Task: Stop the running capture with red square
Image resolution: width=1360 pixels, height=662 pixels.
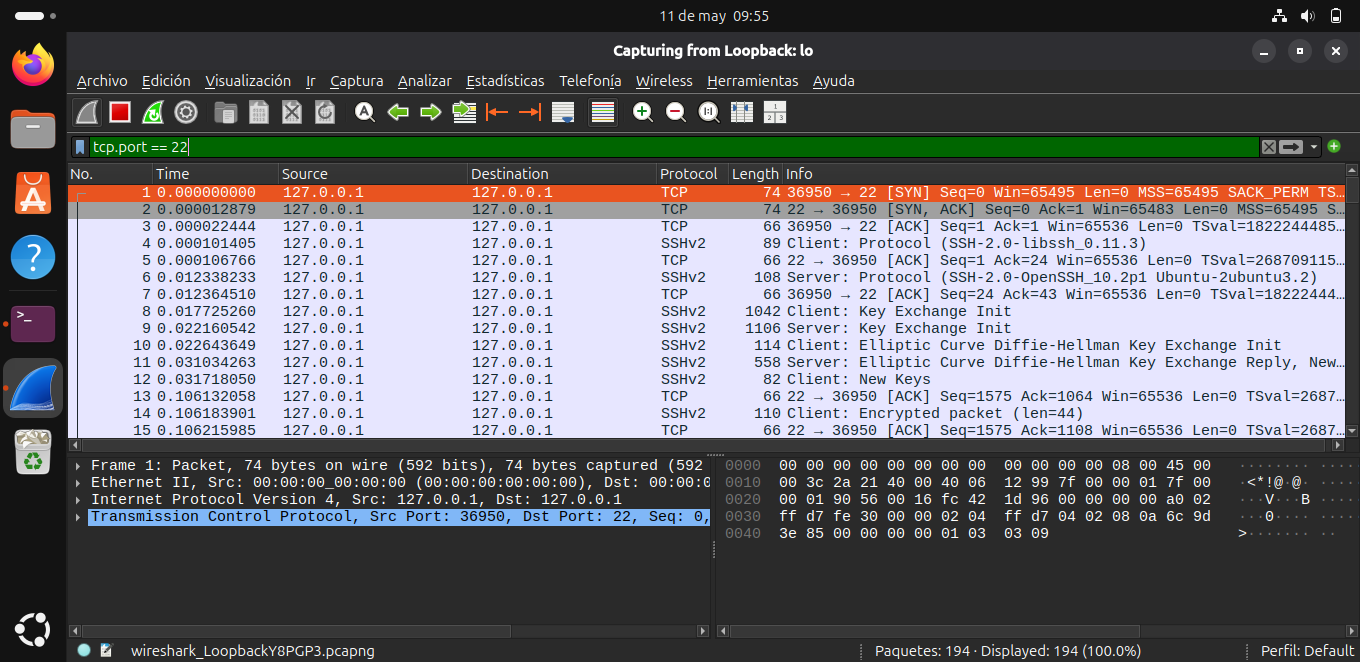Action: tap(120, 112)
